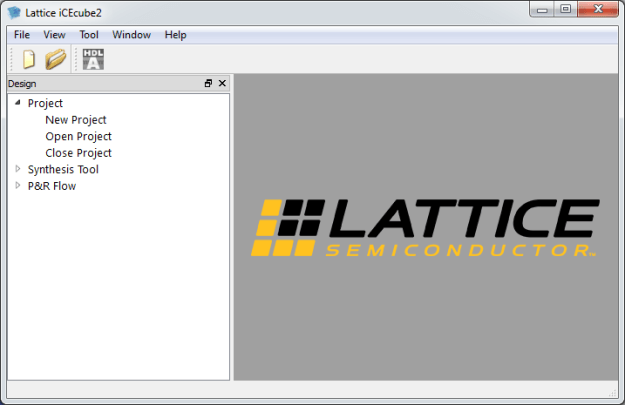Collapse the Project tree node arrow

(18, 102)
